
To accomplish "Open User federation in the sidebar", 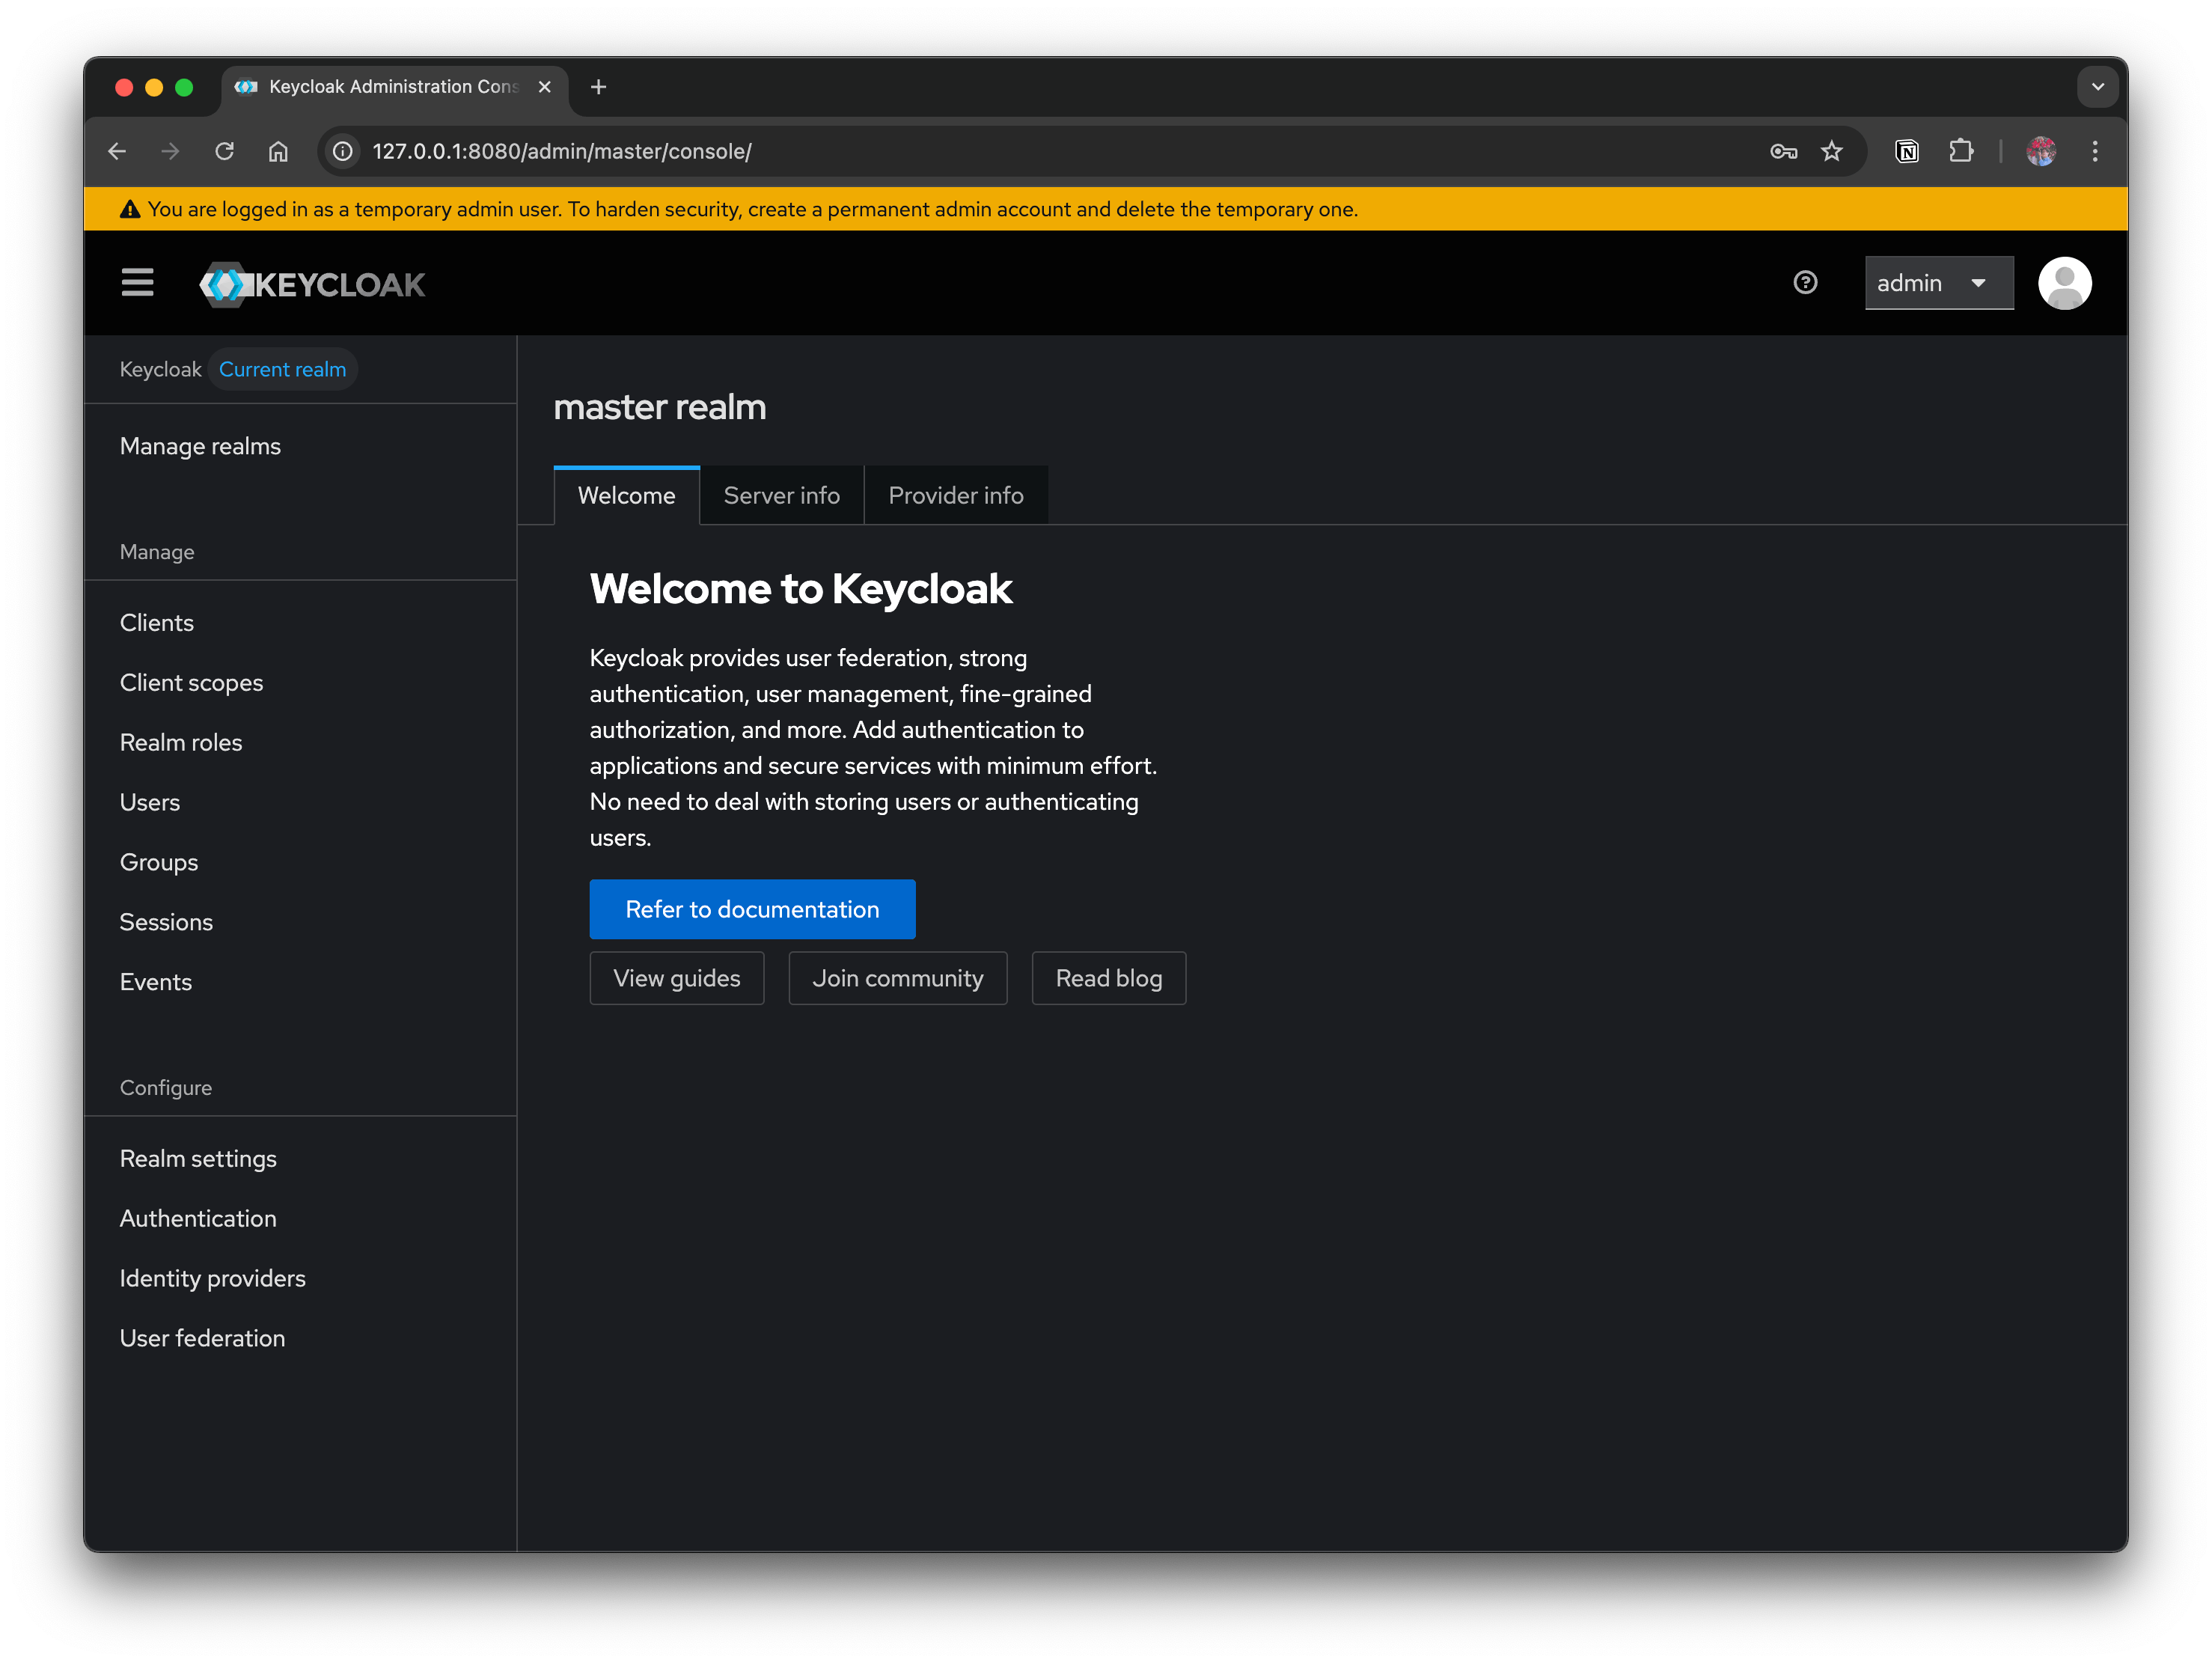I will [x=300, y=1338].
